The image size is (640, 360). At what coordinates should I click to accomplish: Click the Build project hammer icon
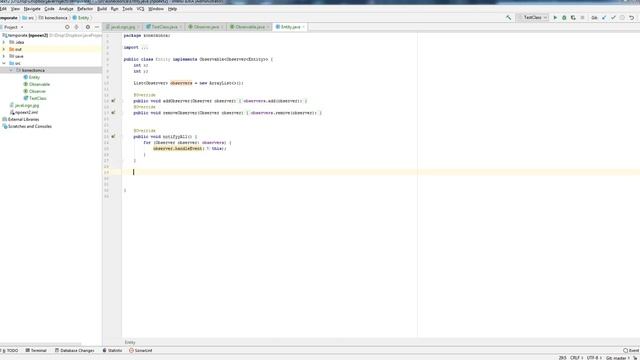(x=508, y=18)
